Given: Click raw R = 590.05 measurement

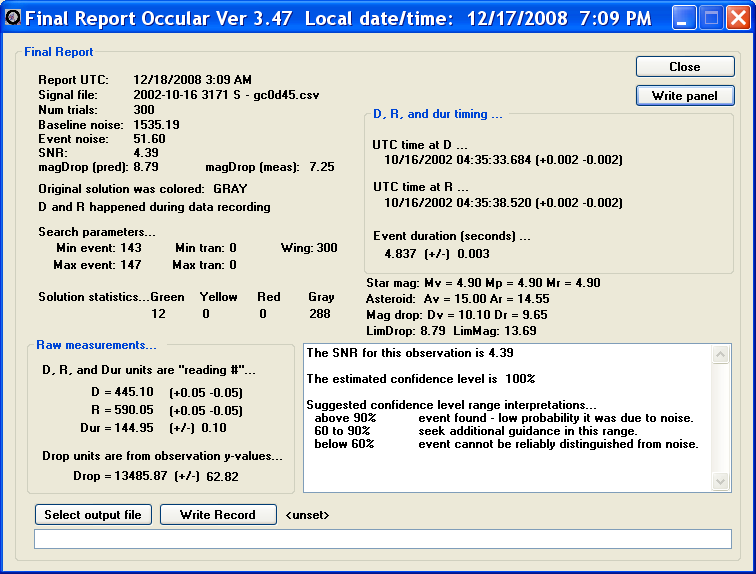Looking at the screenshot, I should [x=122, y=410].
